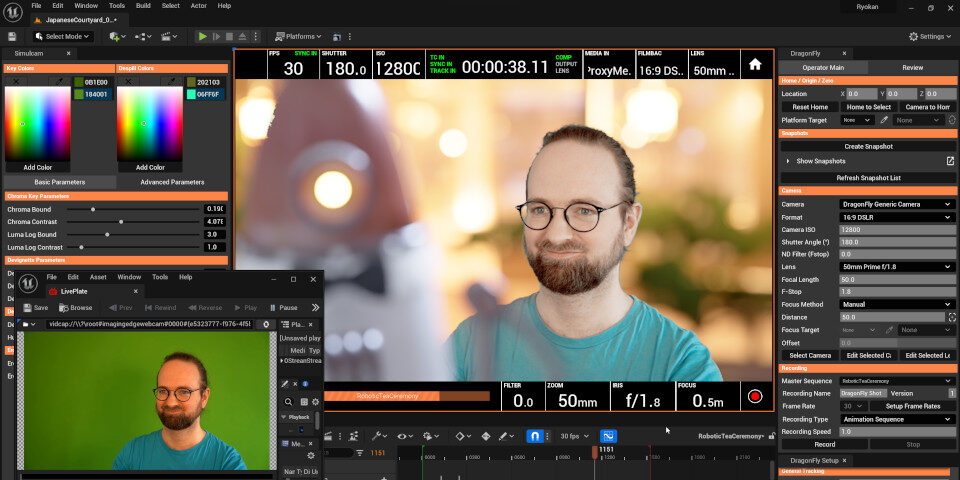Image resolution: width=960 pixels, height=480 pixels.
Task: Click the X clear icon under Despill Colors
Action: tap(128, 81)
